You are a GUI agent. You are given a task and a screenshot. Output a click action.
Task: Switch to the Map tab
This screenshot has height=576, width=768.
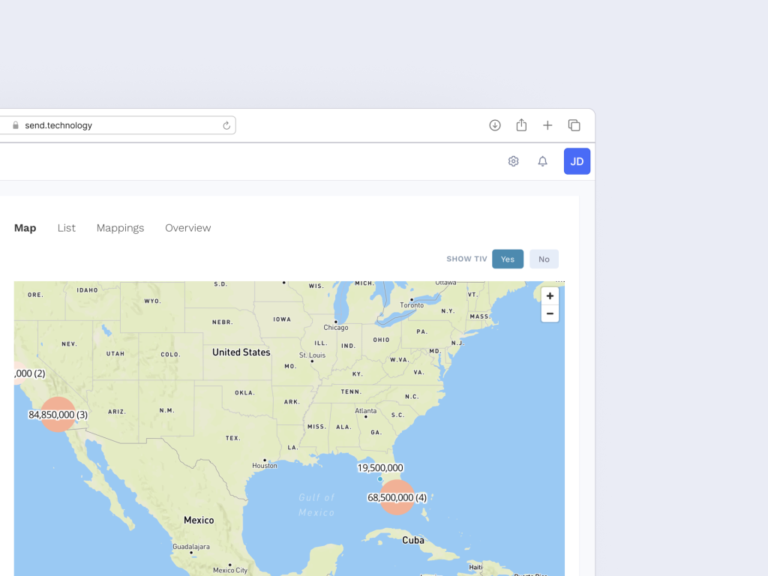coord(25,228)
